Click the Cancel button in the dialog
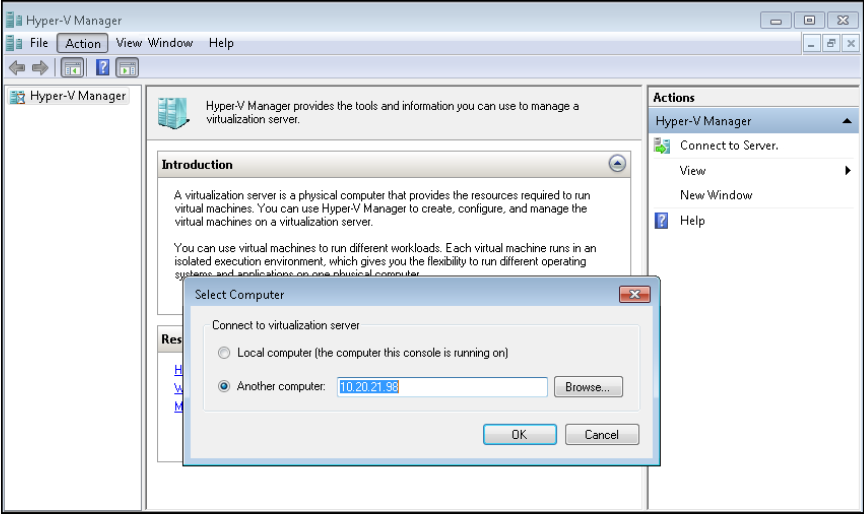 (601, 435)
